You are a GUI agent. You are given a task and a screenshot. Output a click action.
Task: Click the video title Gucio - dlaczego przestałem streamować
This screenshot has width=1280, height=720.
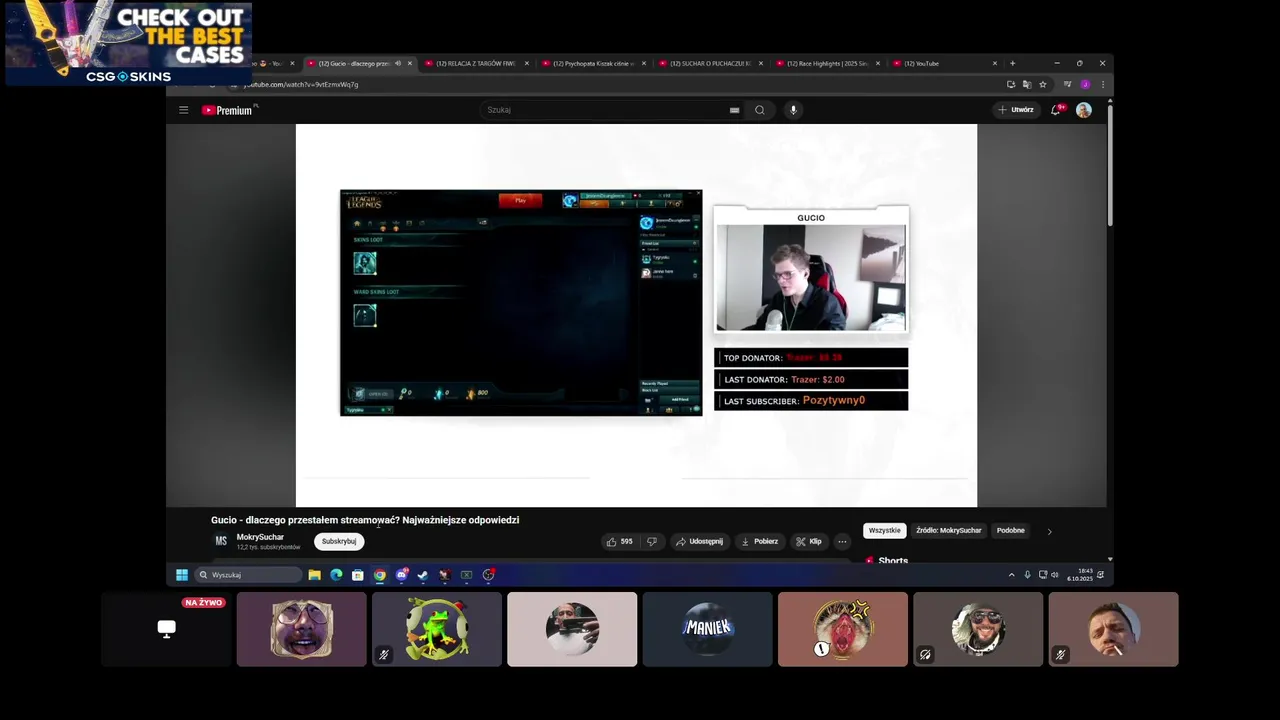(x=365, y=520)
